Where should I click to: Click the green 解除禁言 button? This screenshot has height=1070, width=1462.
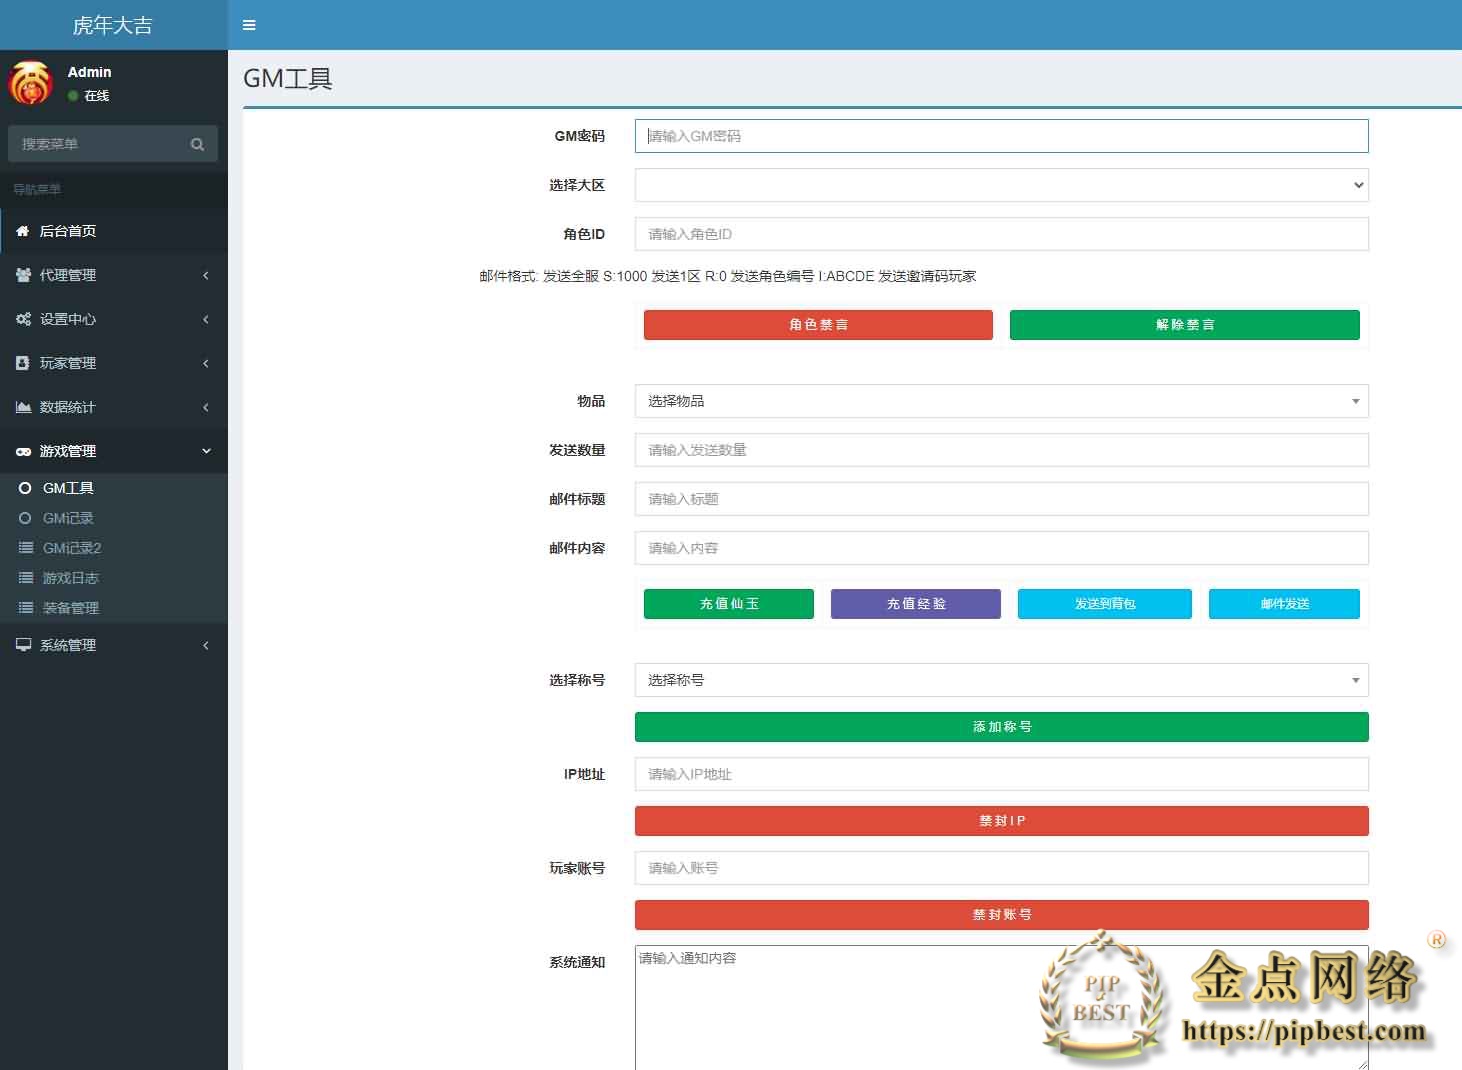[1185, 325]
